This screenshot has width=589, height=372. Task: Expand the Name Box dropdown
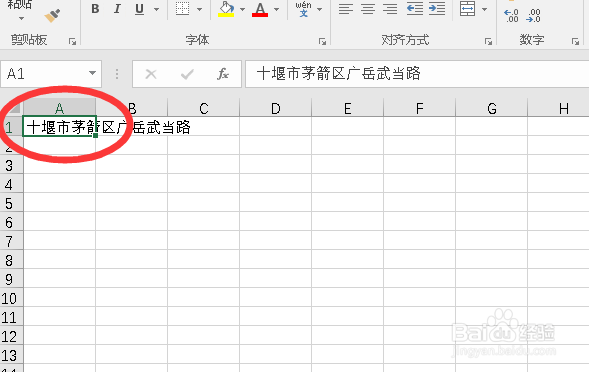tap(92, 73)
